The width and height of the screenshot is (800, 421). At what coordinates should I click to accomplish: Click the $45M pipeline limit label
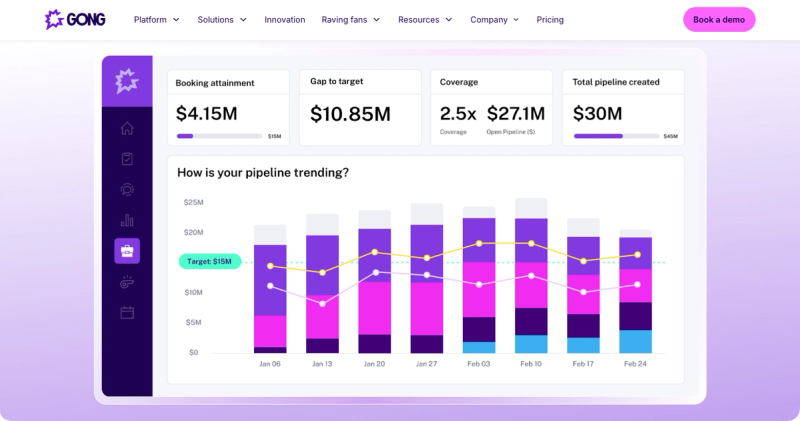tap(670, 136)
